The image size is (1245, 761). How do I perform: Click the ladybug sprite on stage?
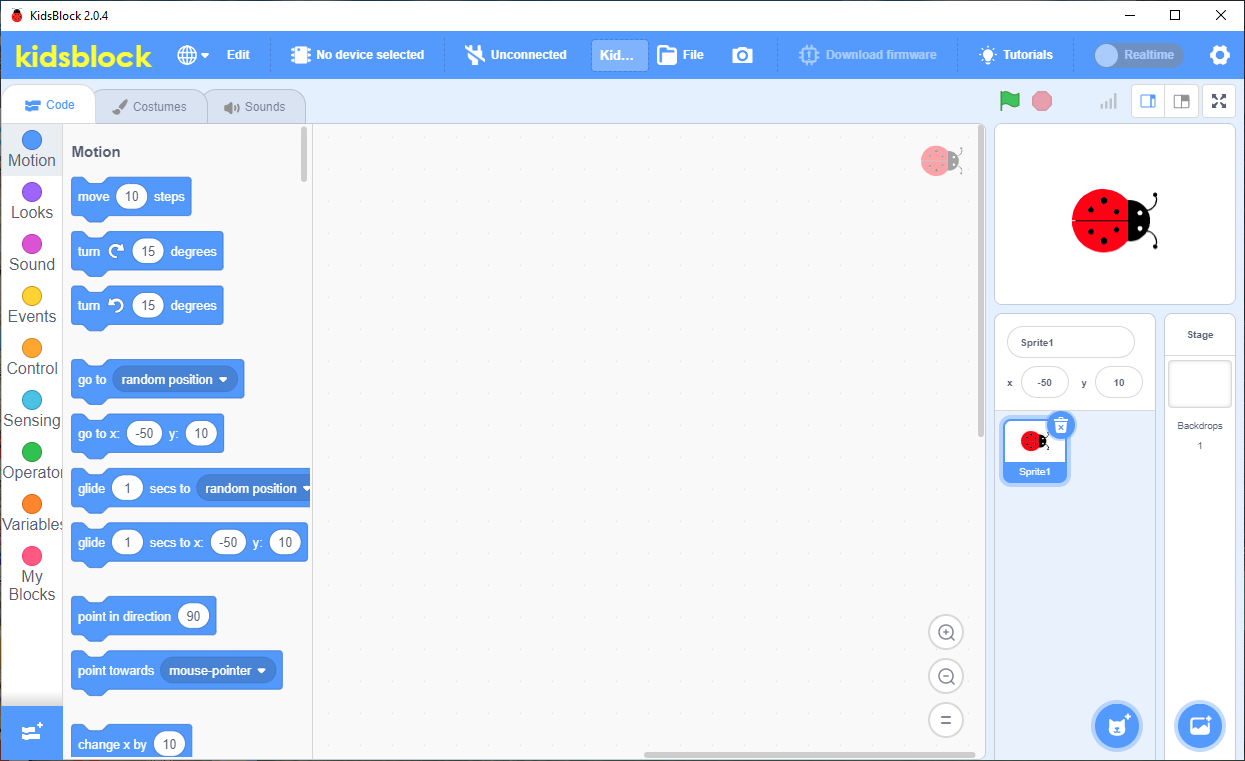coord(1114,220)
